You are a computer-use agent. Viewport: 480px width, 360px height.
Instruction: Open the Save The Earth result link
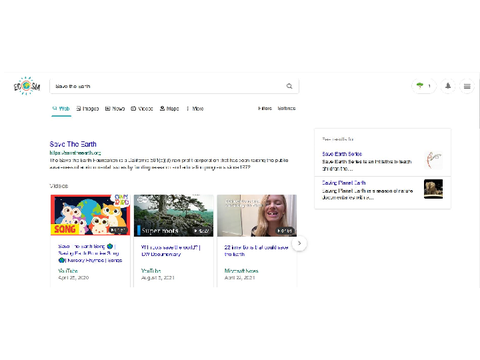73,144
